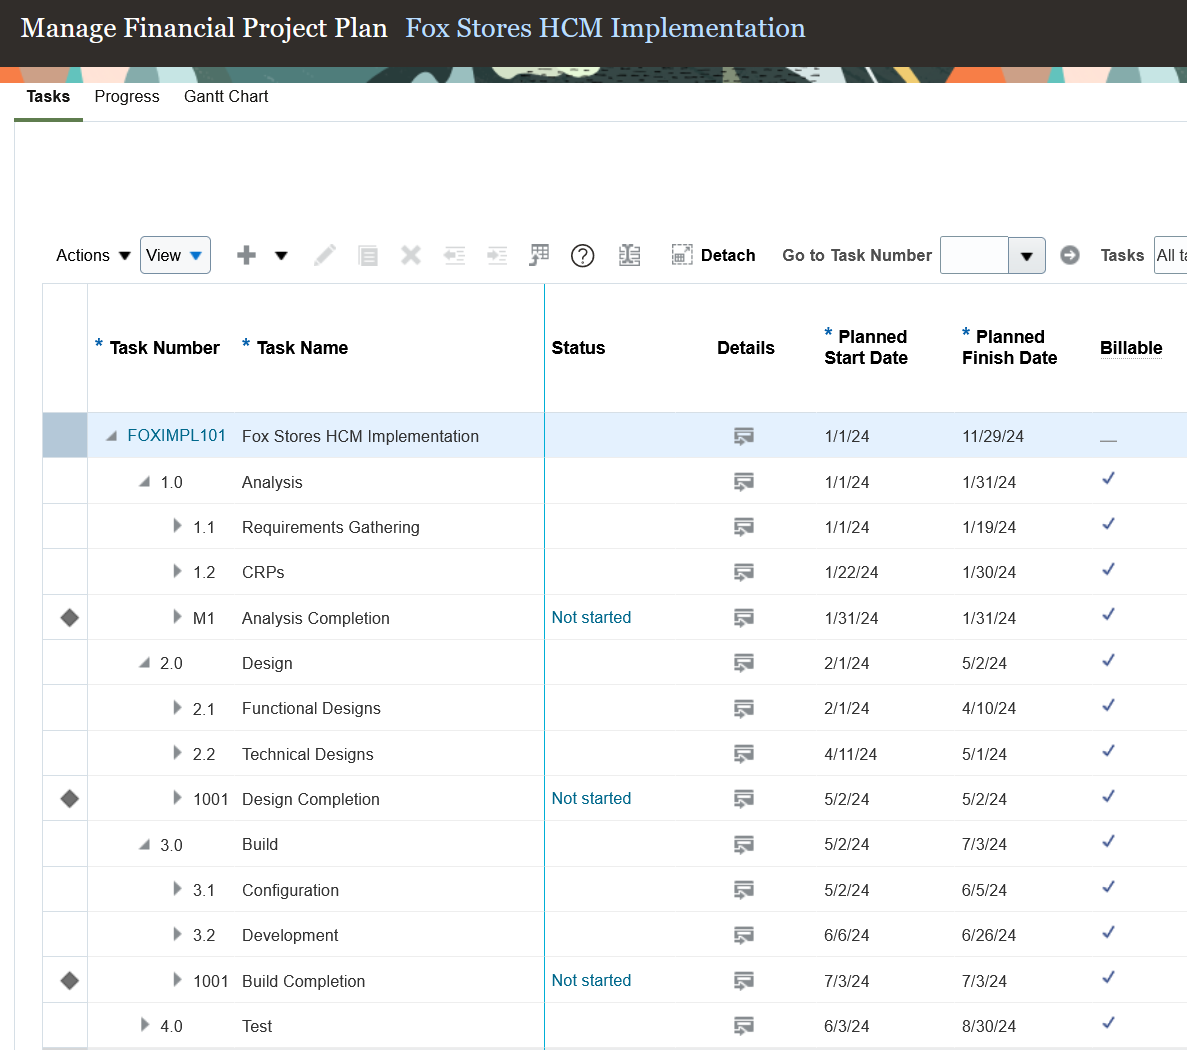Expand the M1 Analysis Completion milestone
Image resolution: width=1187 pixels, height=1050 pixels.
point(177,616)
